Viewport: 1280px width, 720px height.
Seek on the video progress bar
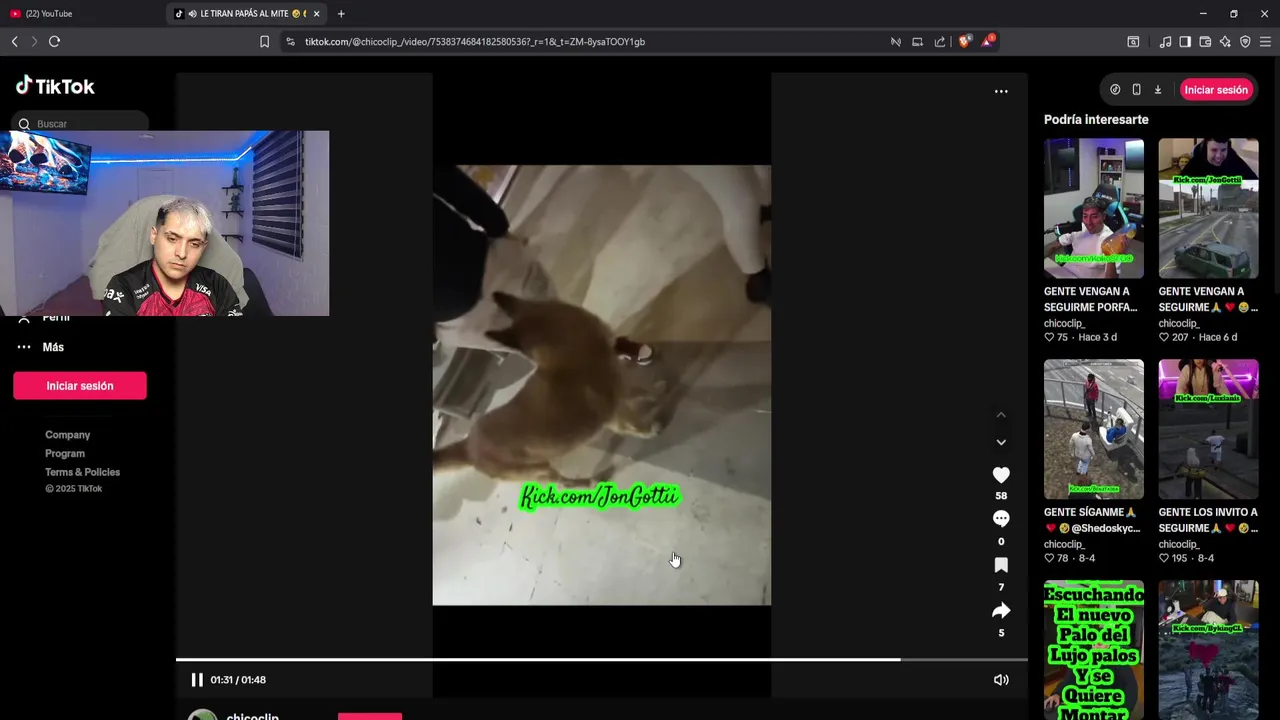[602, 660]
